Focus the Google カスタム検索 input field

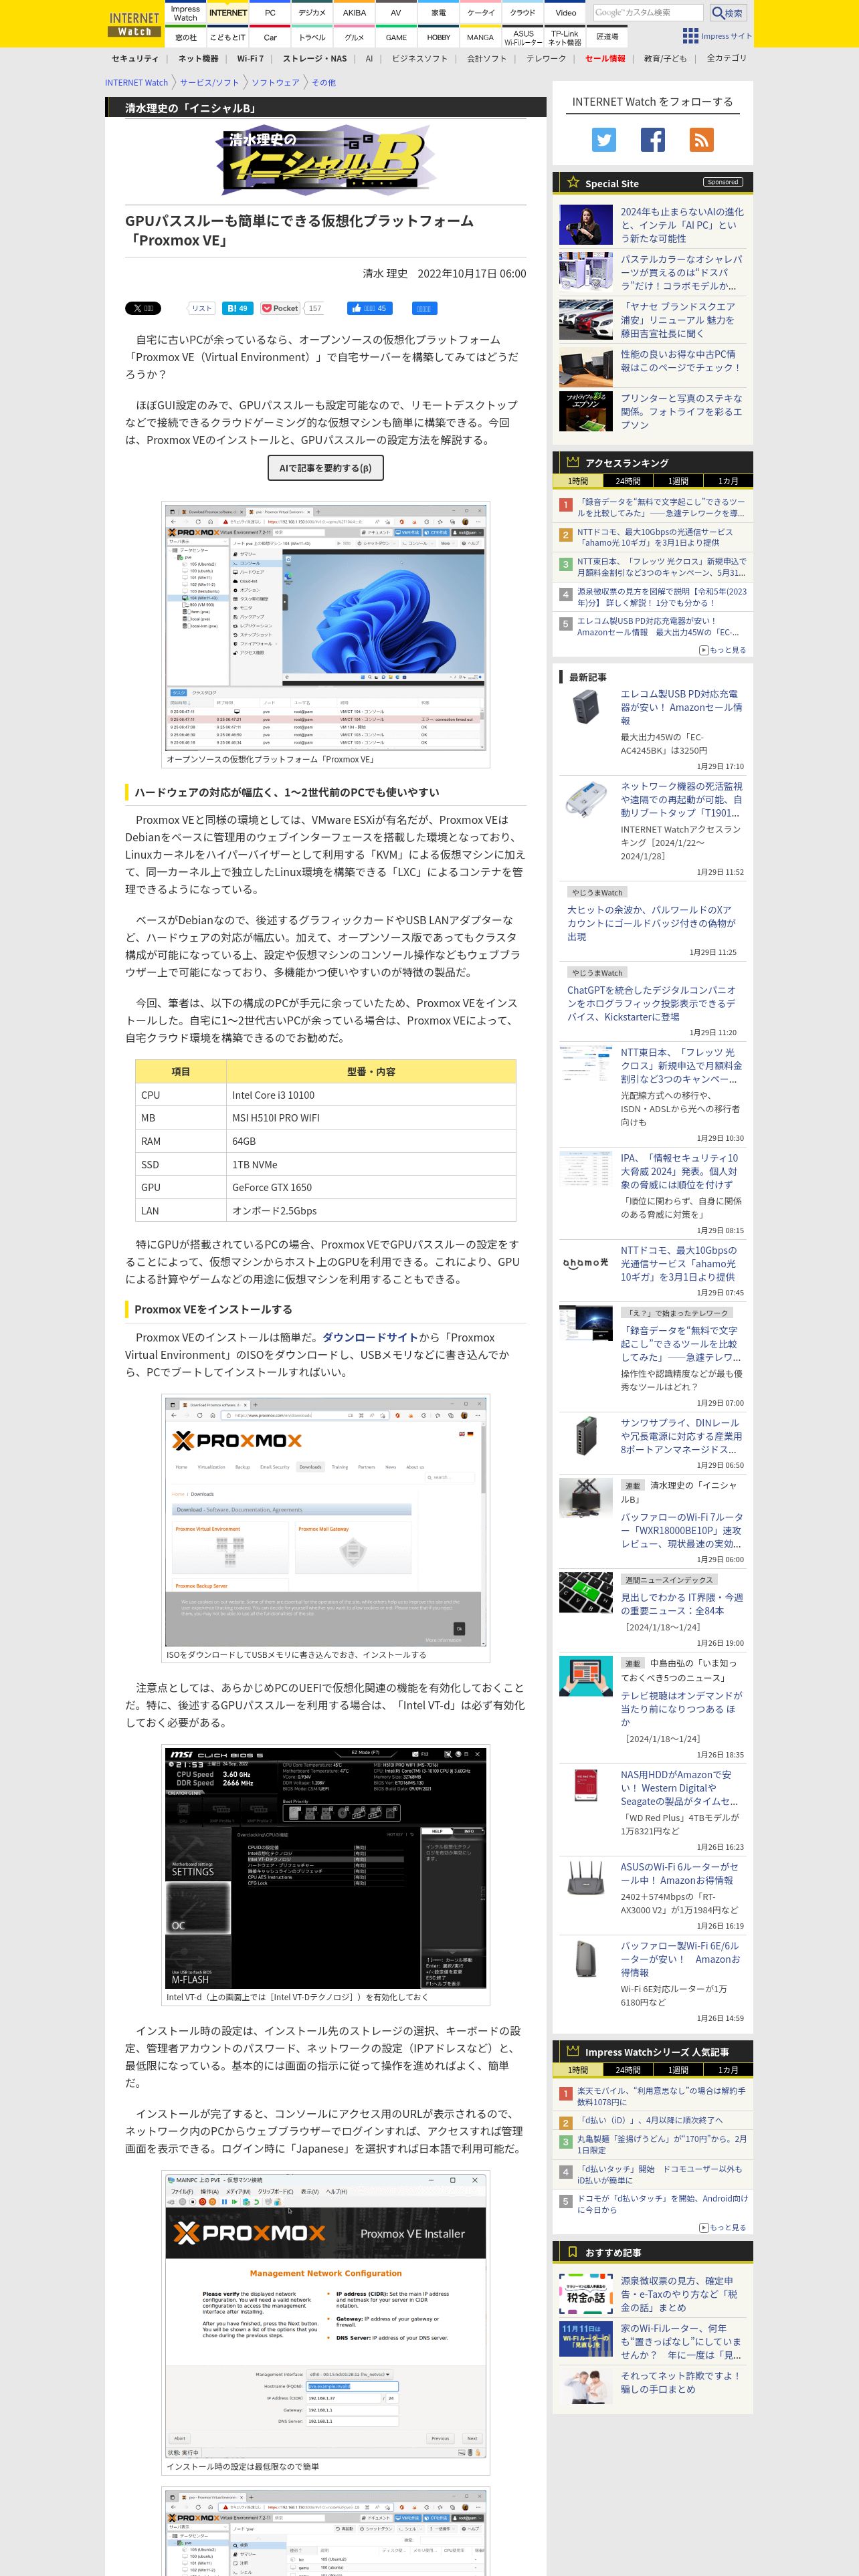(x=647, y=13)
